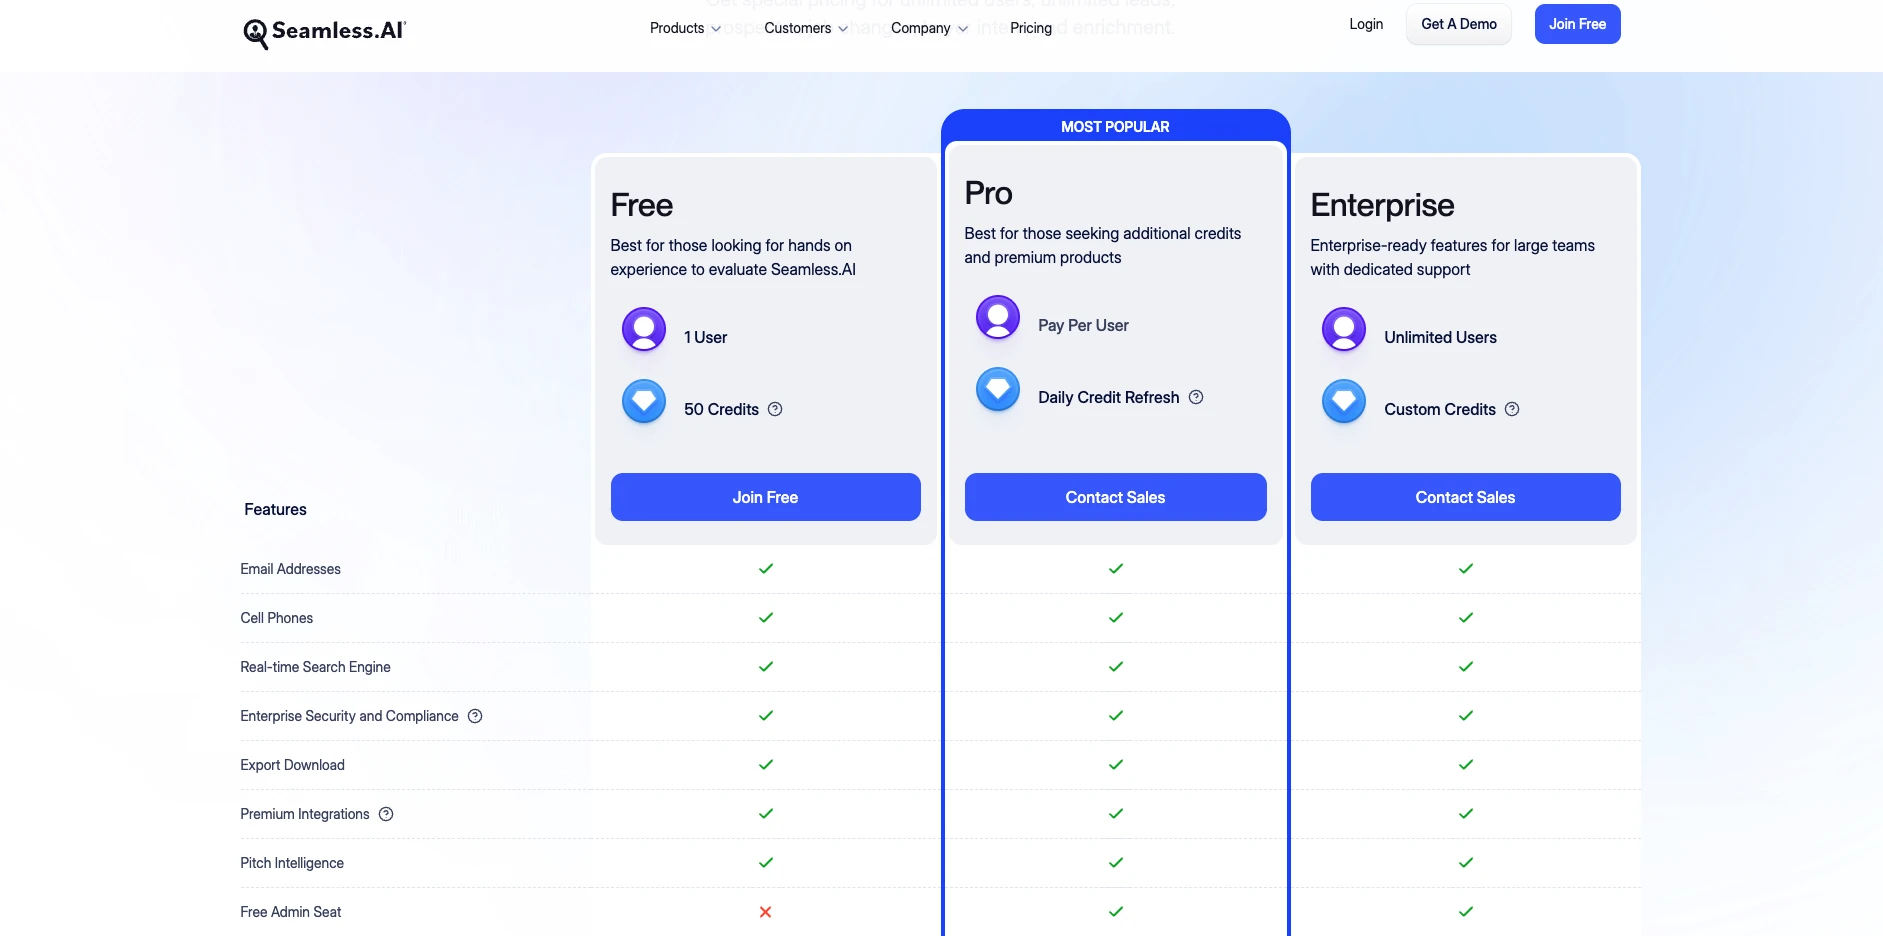The width and height of the screenshot is (1883, 936).
Task: Click the MOST POPULAR banner
Action: tap(1115, 126)
